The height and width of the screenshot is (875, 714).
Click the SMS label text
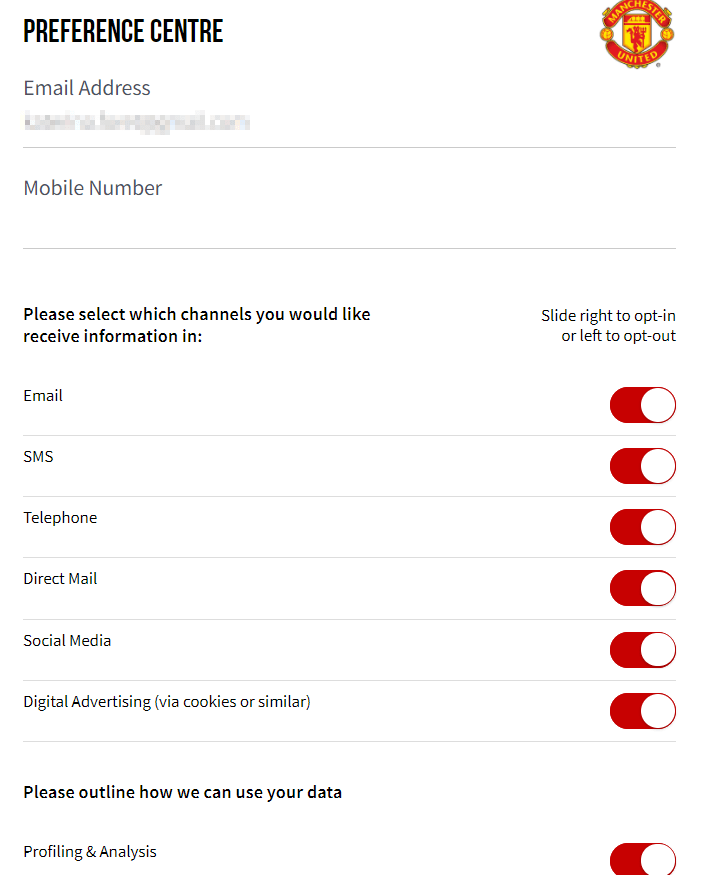point(38,457)
